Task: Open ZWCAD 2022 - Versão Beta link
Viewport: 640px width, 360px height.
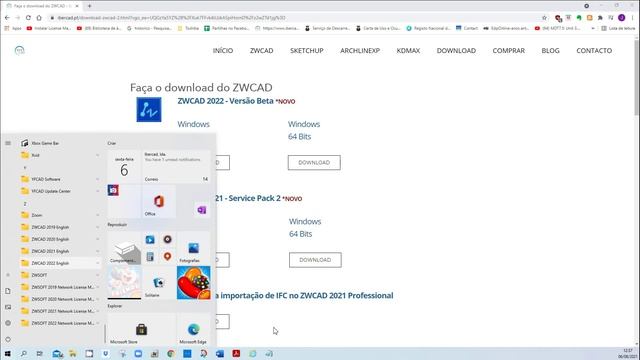Action: coord(225,101)
